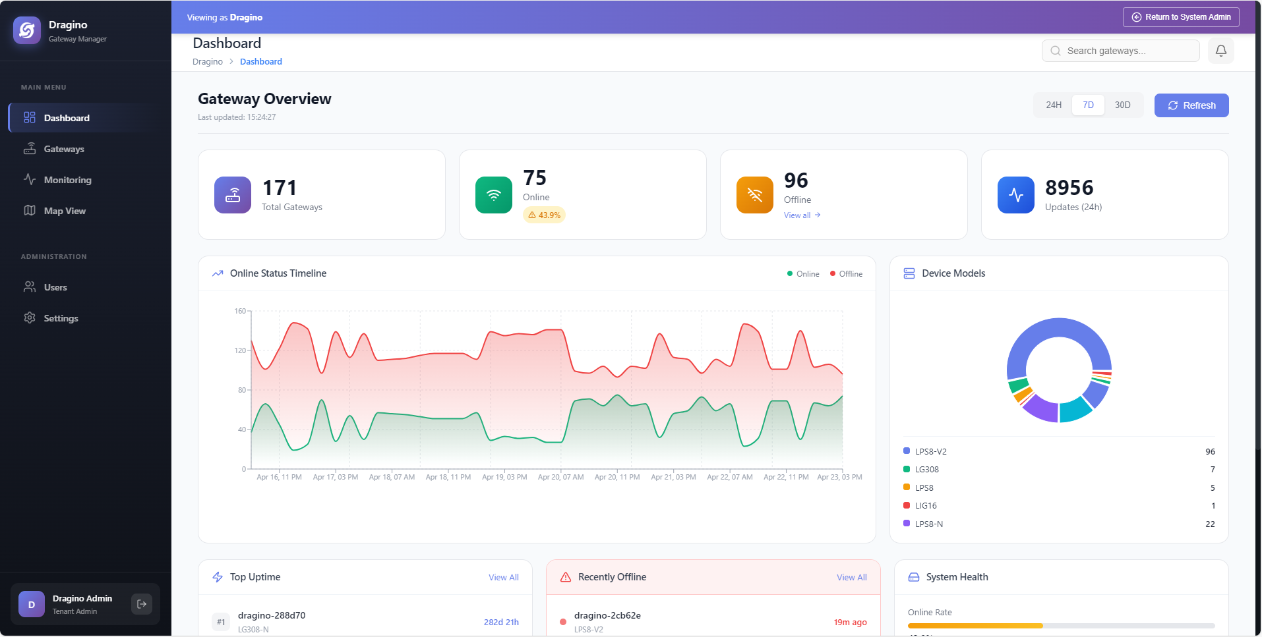The image size is (1262, 637).
Task: Click the Online Rate progress bar
Action: click(x=1061, y=626)
